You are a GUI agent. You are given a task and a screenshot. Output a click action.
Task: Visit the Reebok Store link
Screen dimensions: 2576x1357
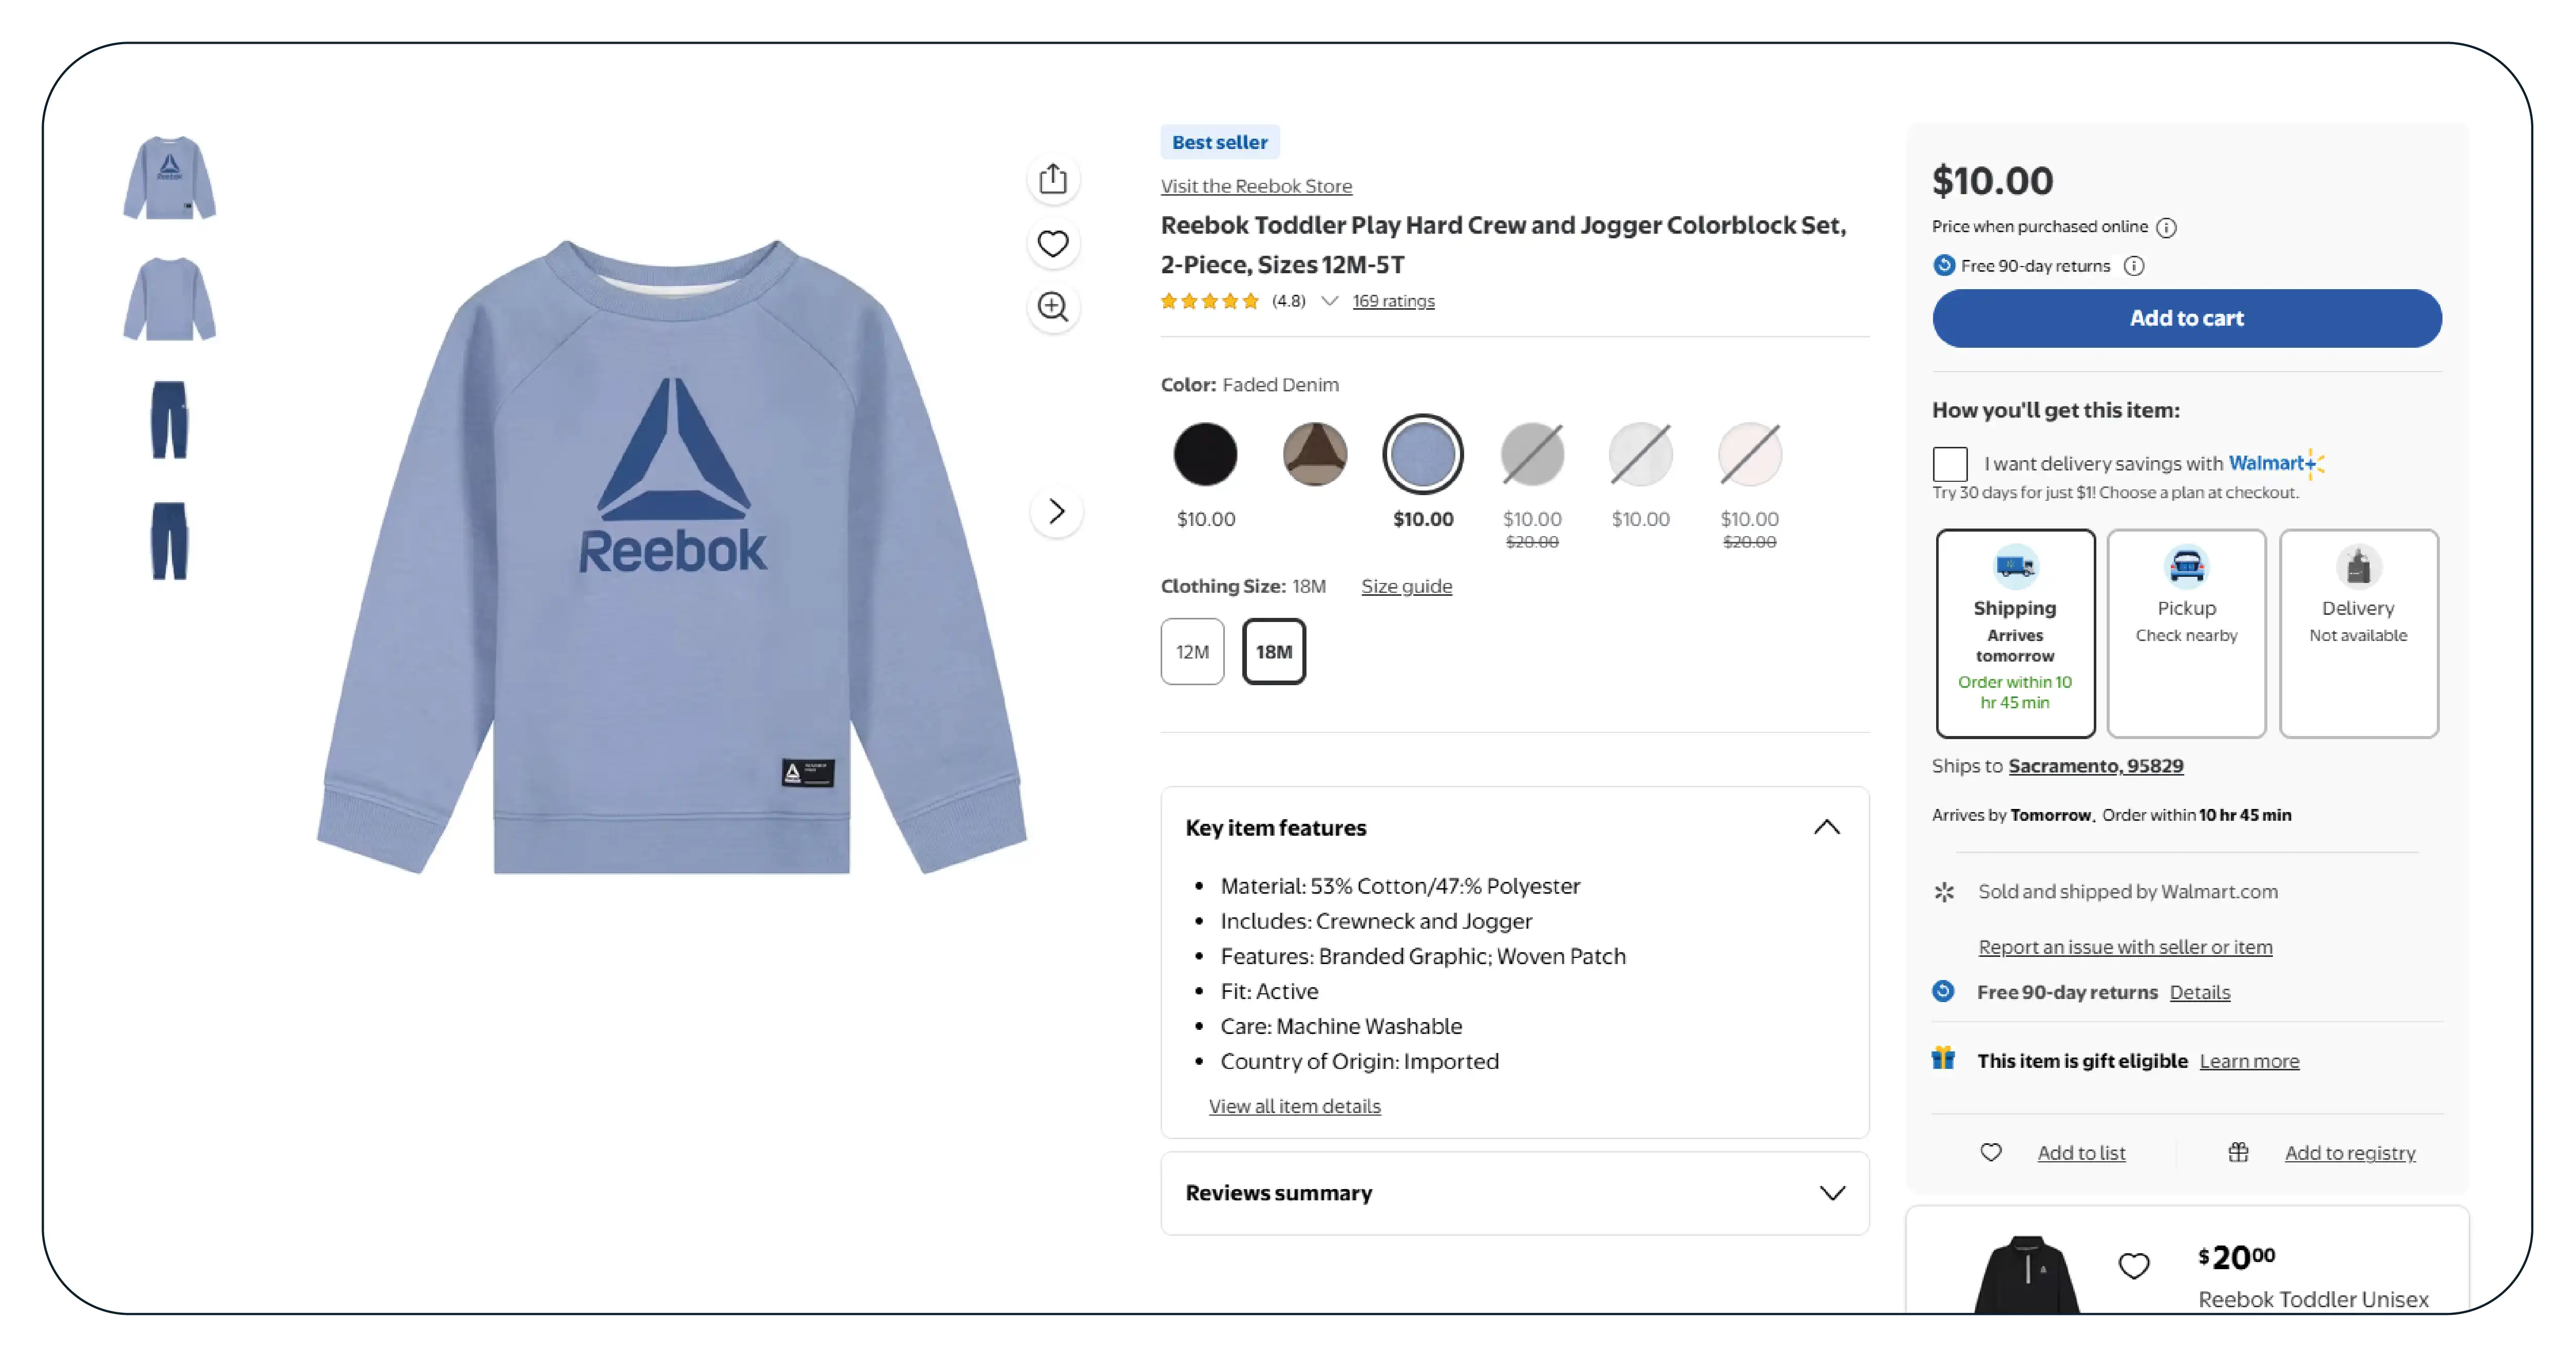[x=1256, y=186]
